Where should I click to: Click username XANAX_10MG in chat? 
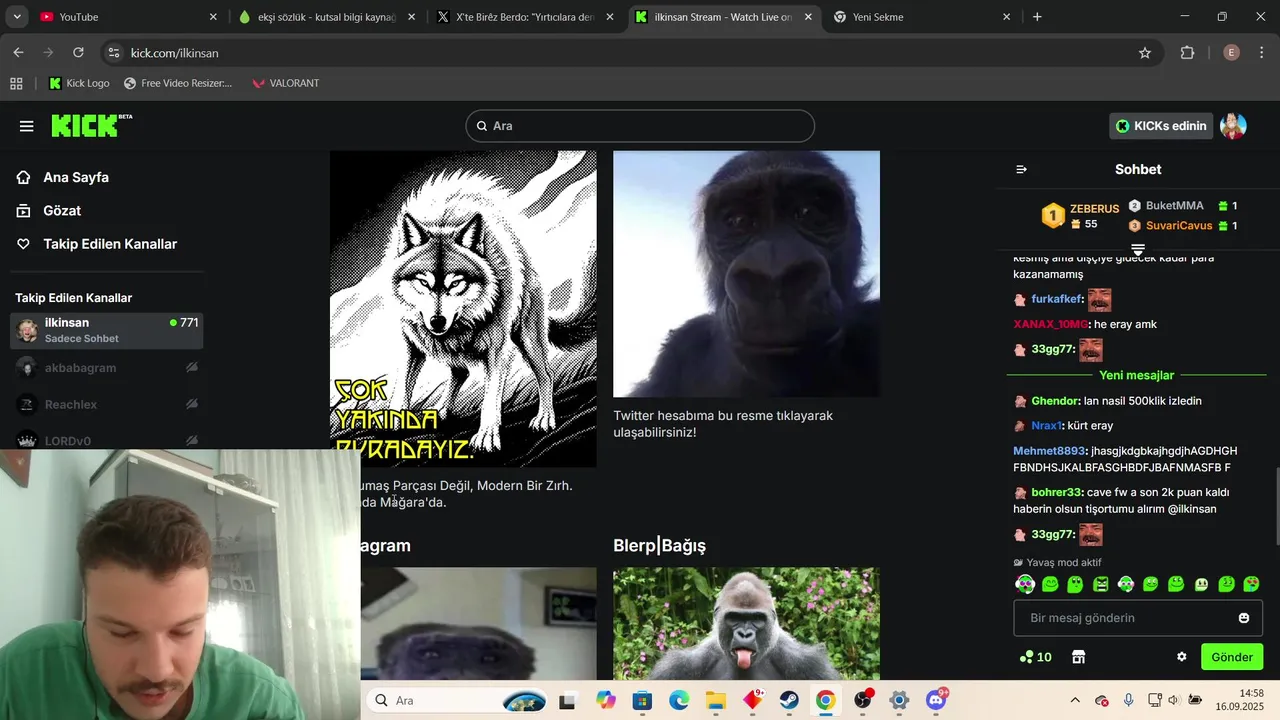pos(1050,324)
